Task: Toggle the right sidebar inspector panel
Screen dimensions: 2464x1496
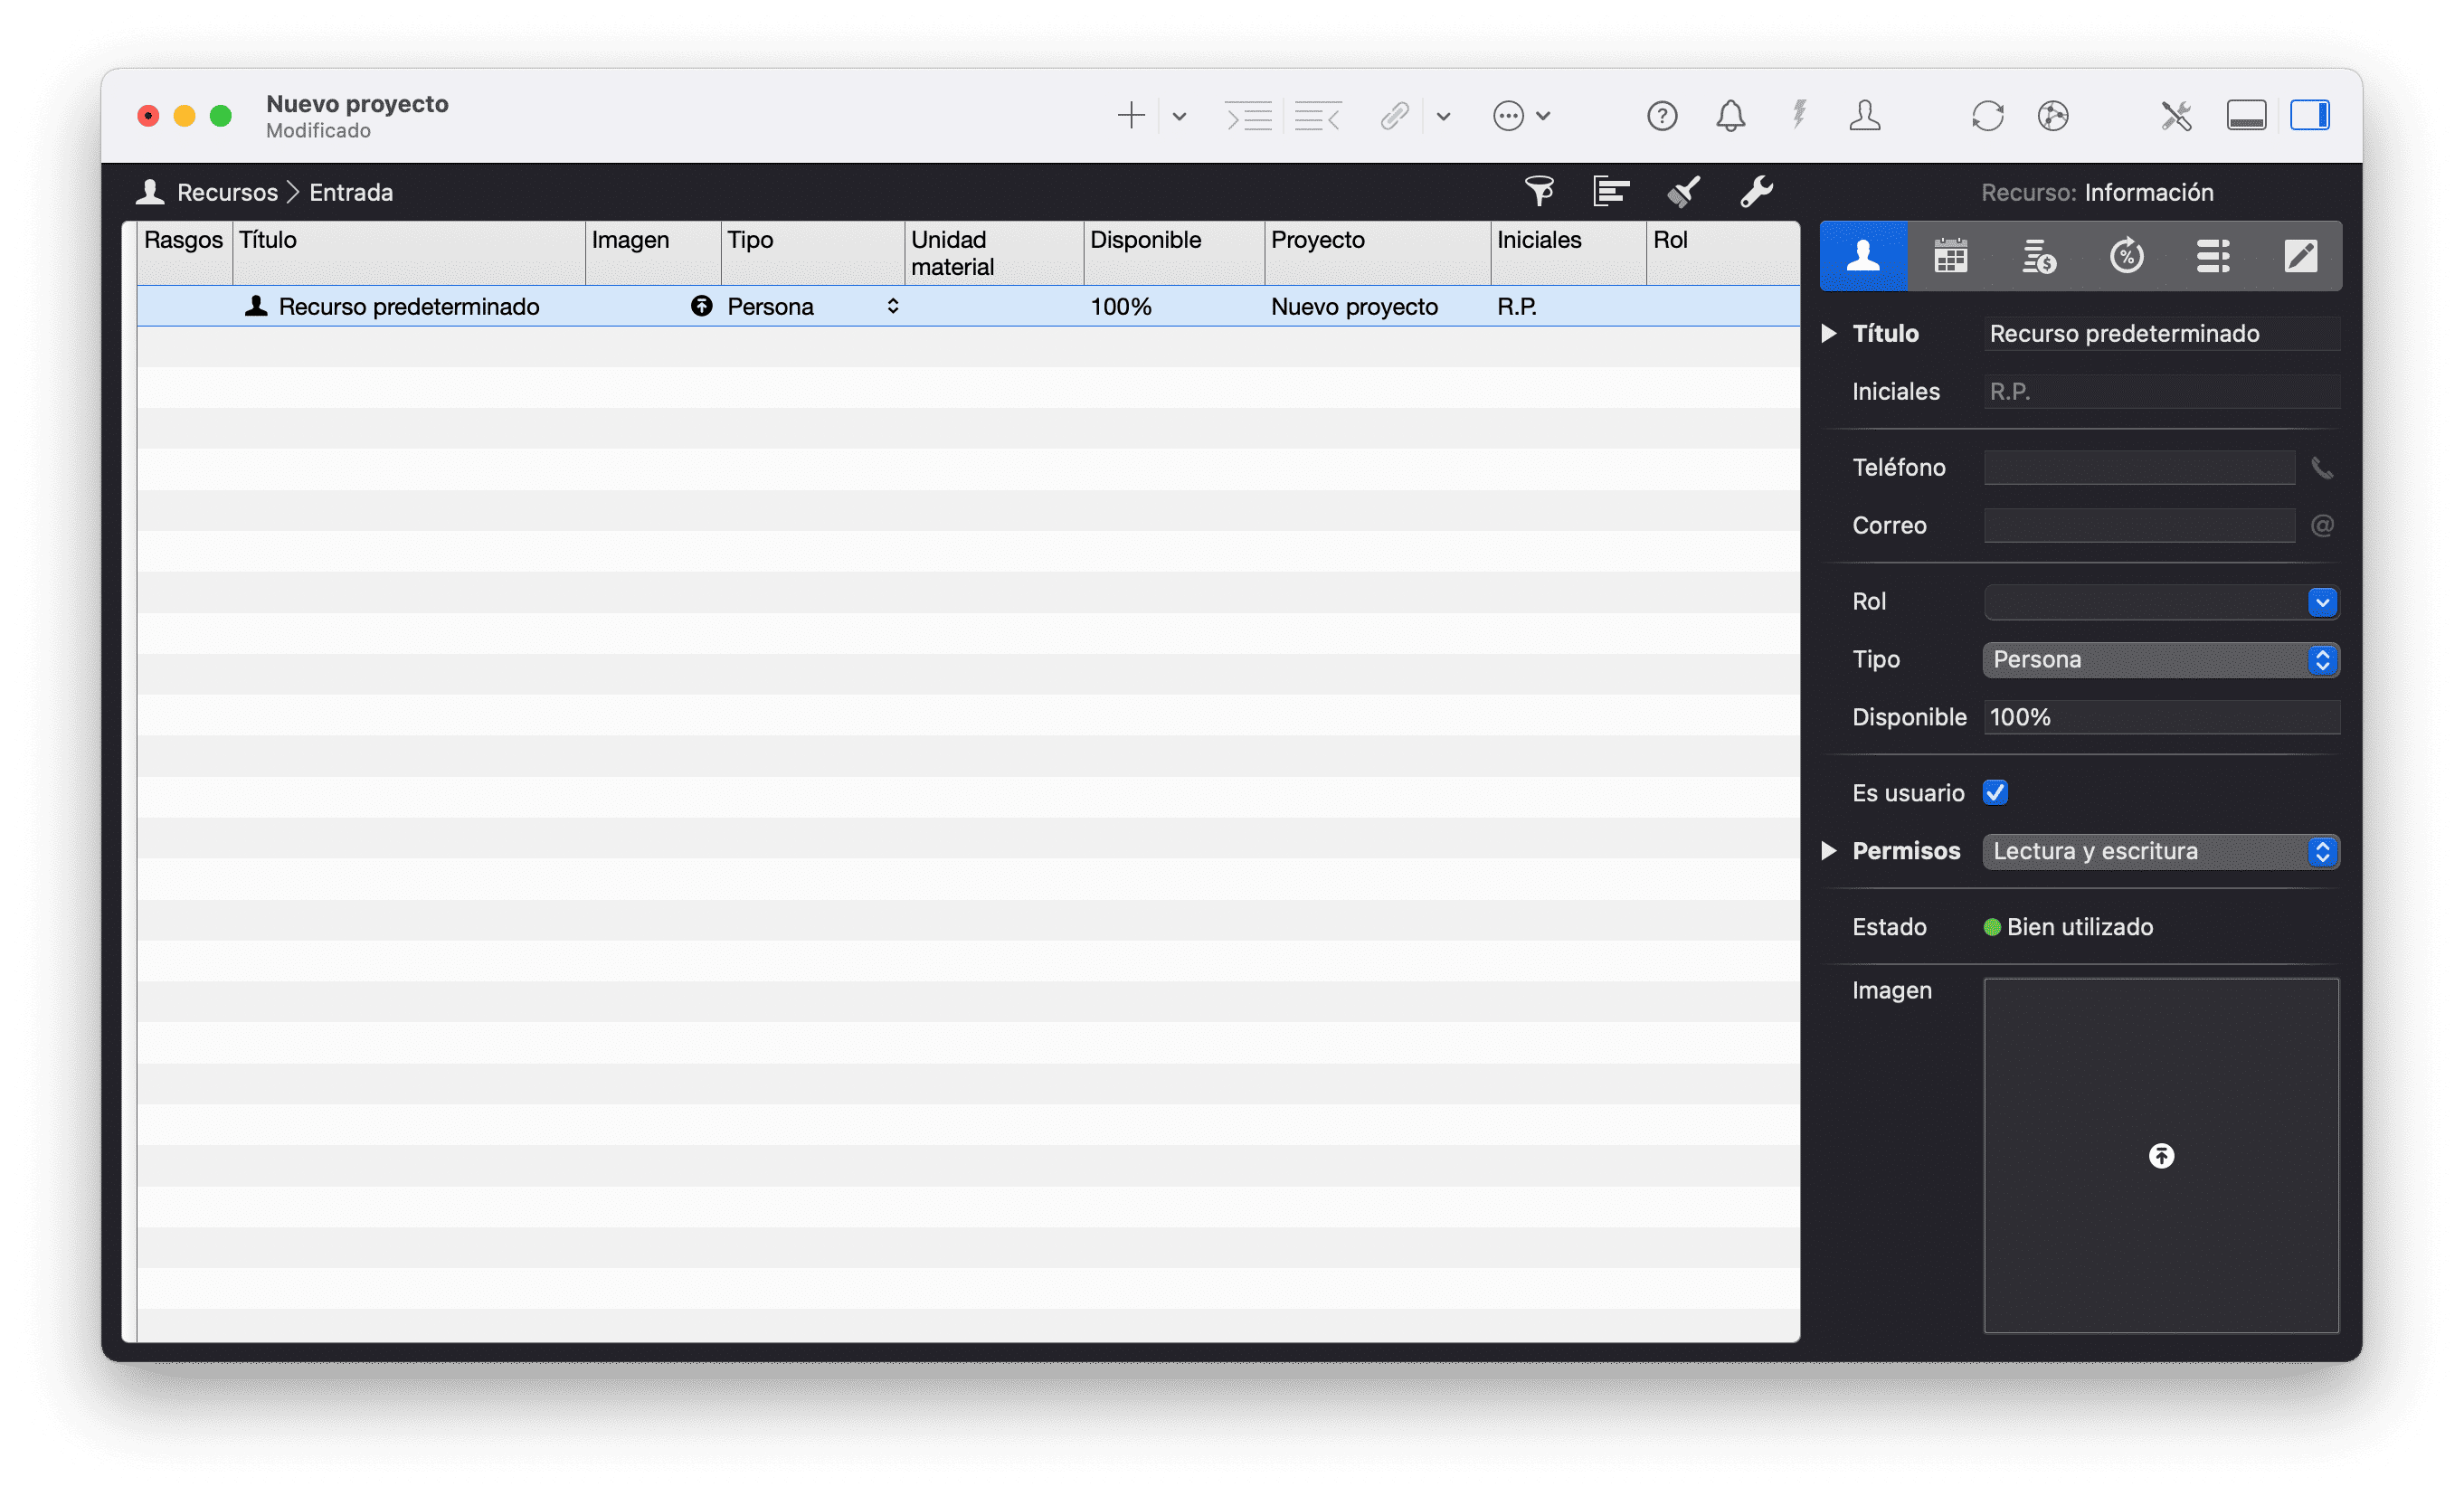Action: [2310, 116]
